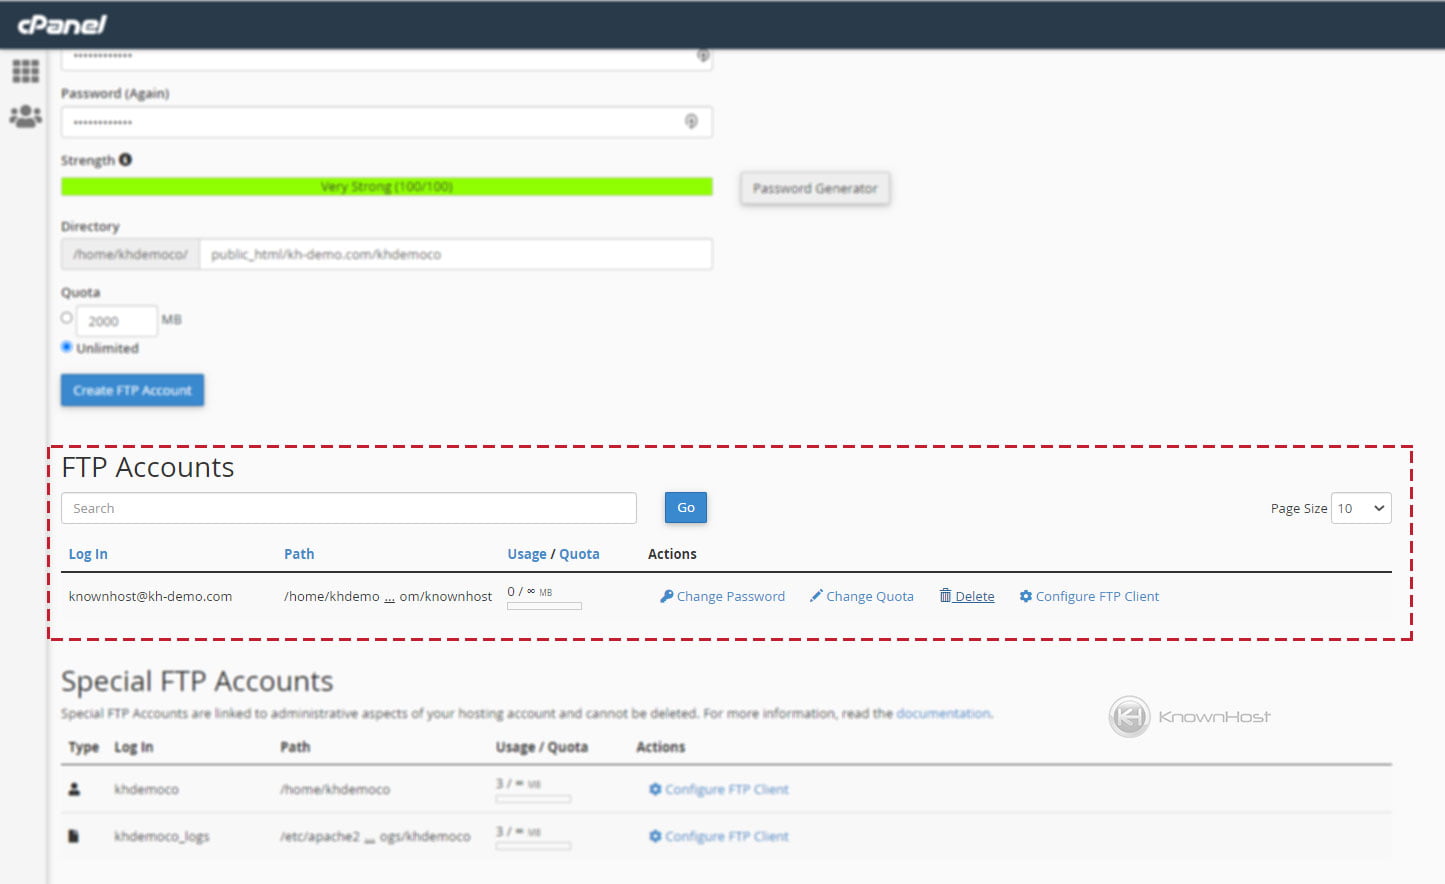Select the Change Password wrench icon
The height and width of the screenshot is (884, 1445).
pyautogui.click(x=667, y=595)
